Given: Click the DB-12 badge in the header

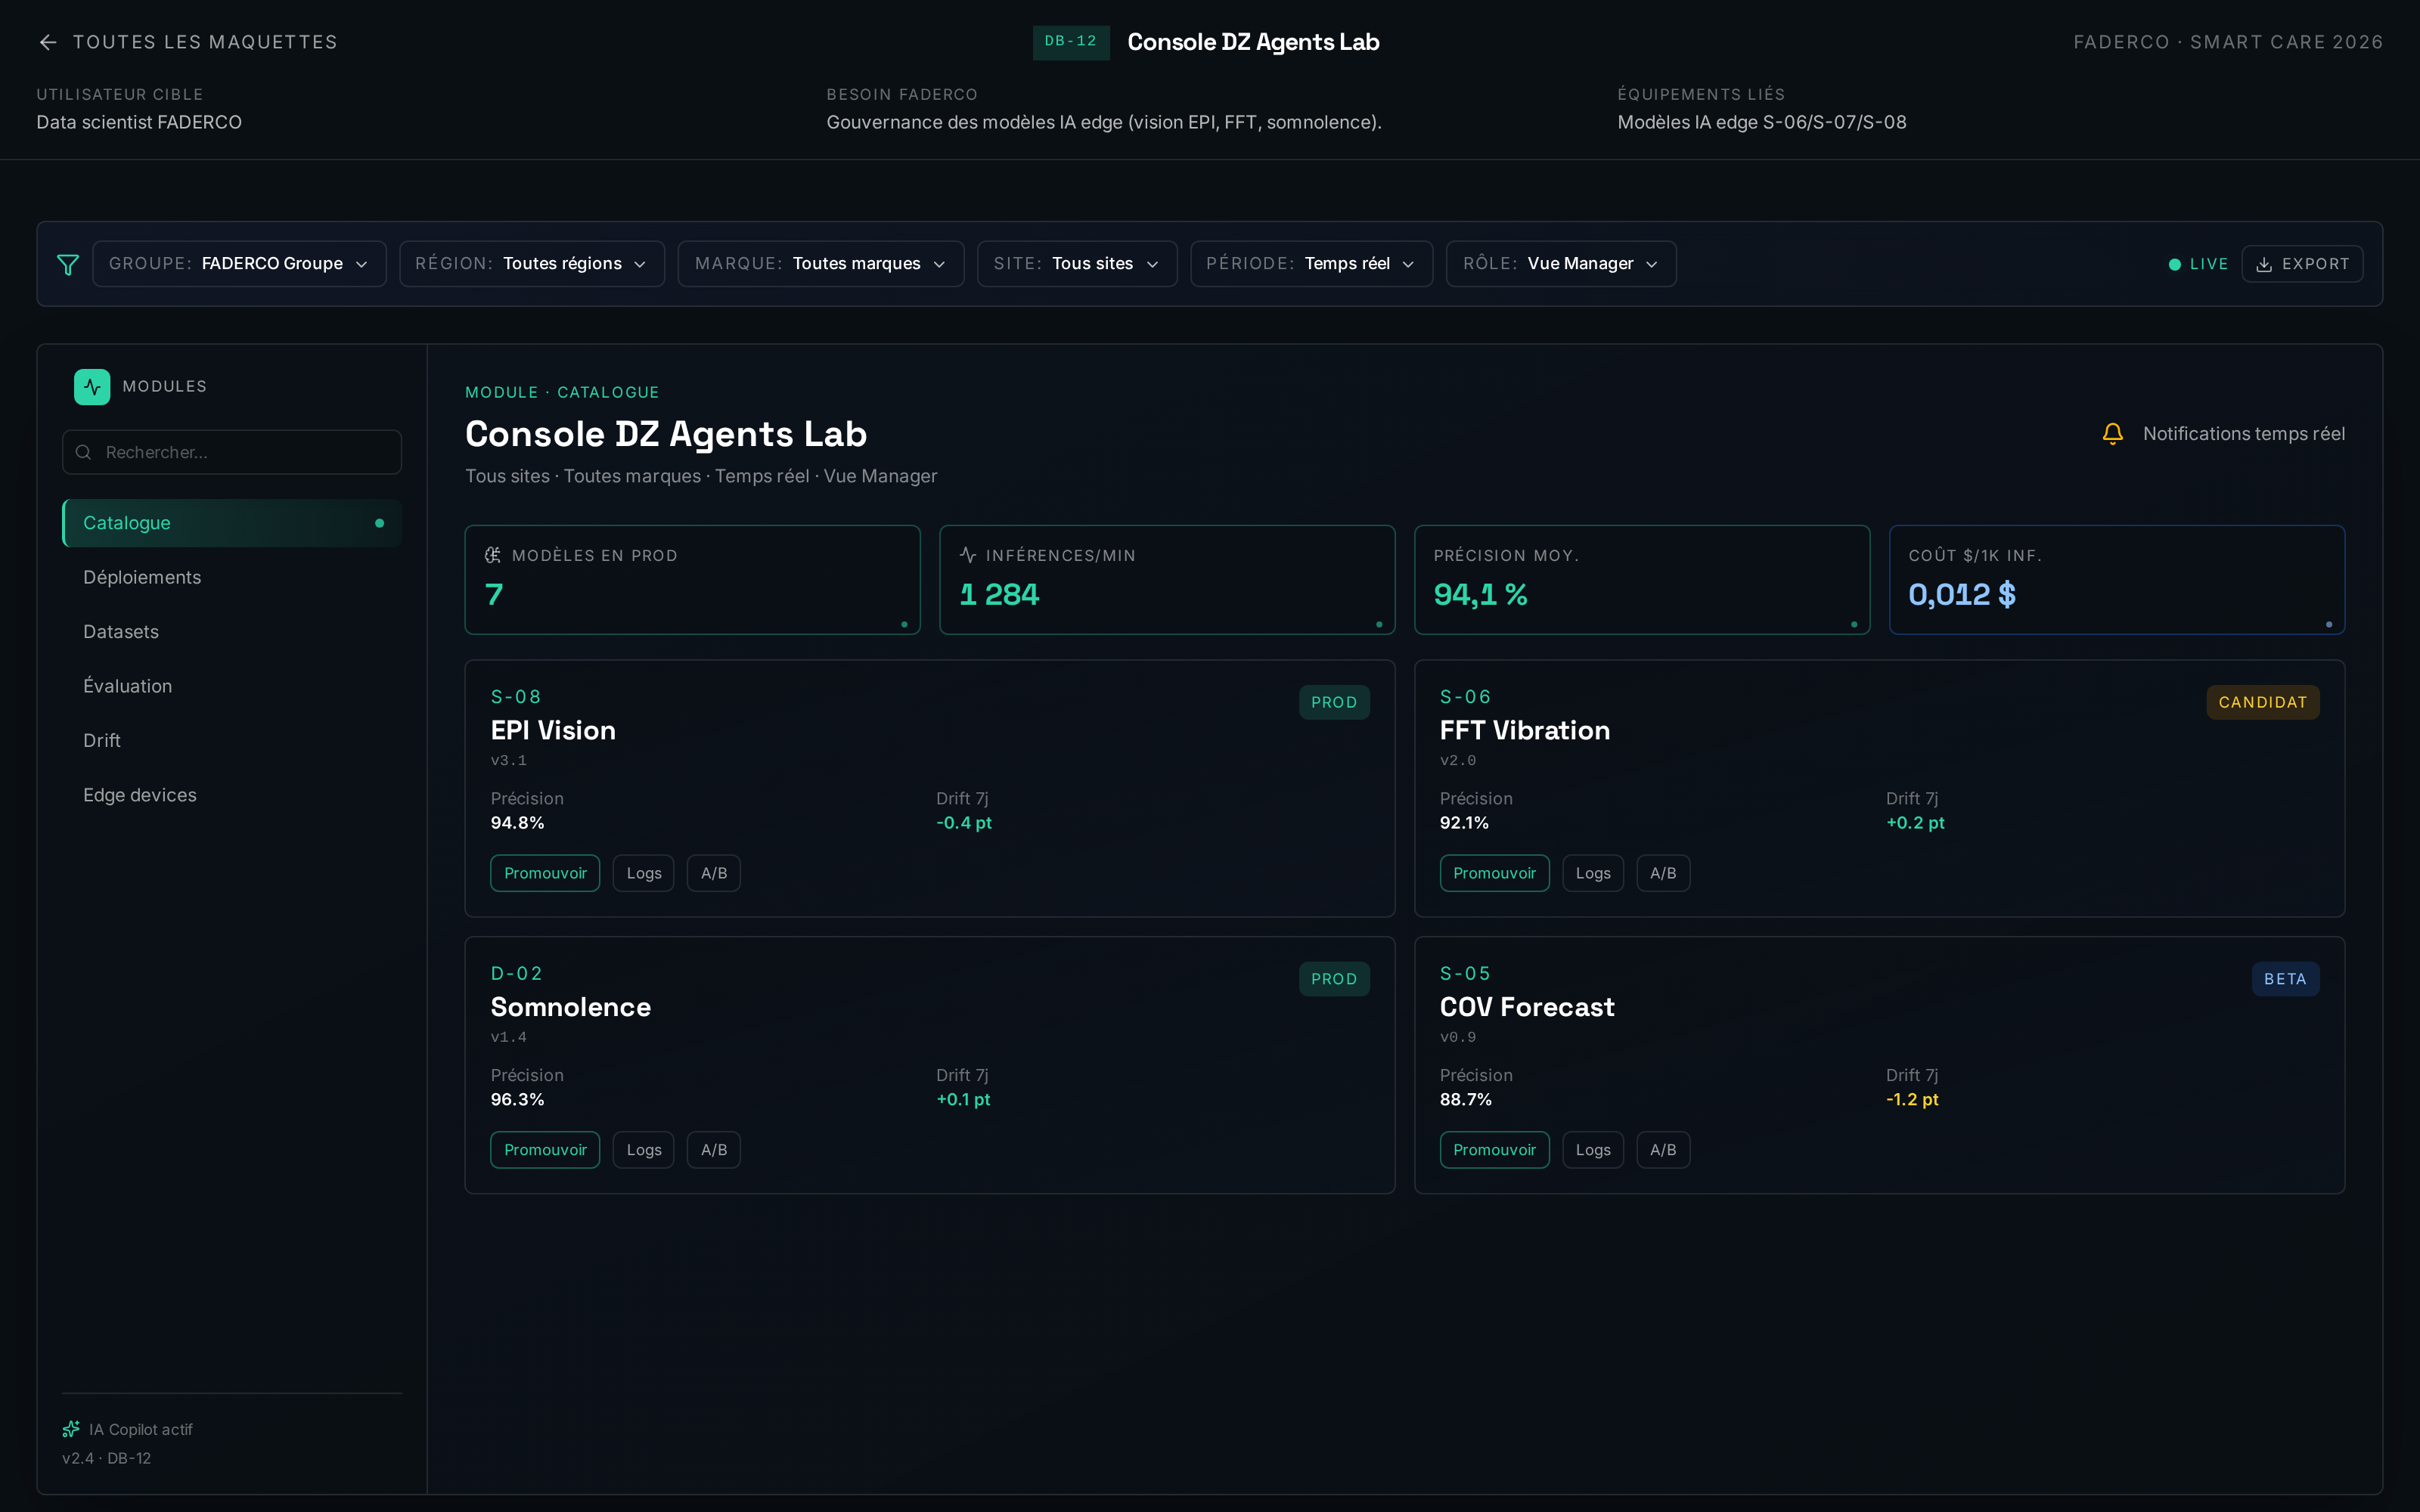Looking at the screenshot, I should coord(1071,42).
